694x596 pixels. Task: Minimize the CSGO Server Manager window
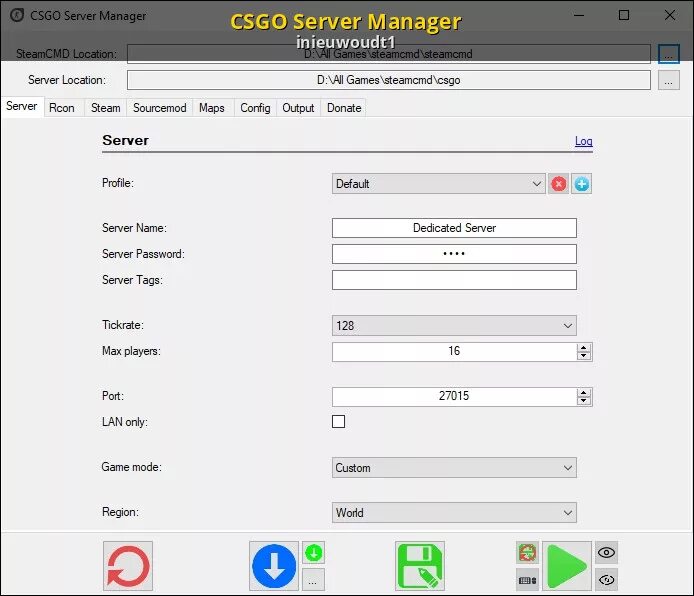578,15
